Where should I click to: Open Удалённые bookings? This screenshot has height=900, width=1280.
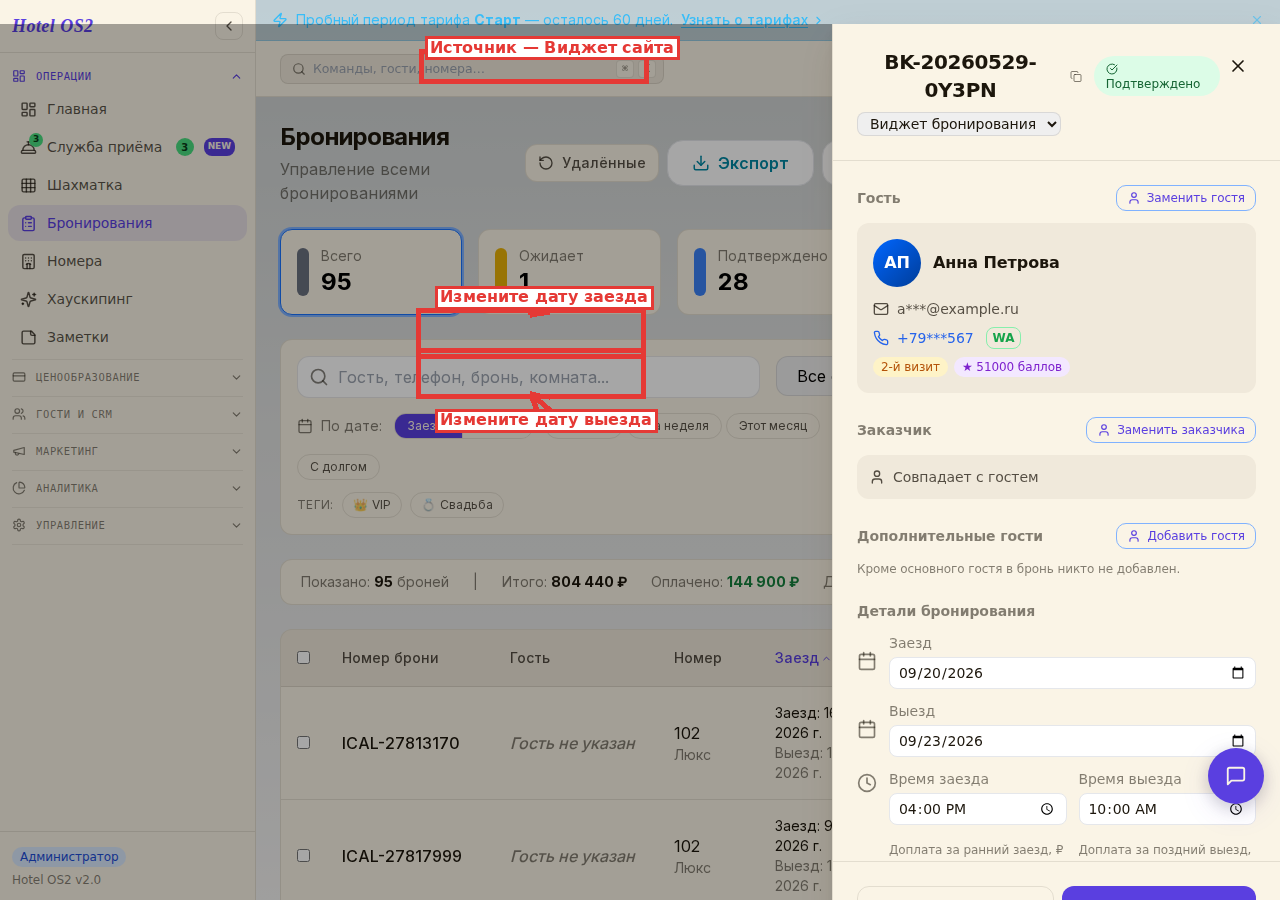coord(592,163)
